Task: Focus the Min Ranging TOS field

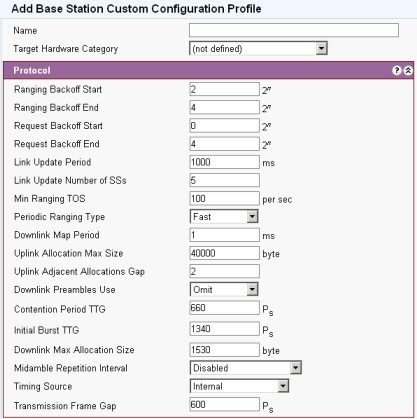Action: click(224, 198)
